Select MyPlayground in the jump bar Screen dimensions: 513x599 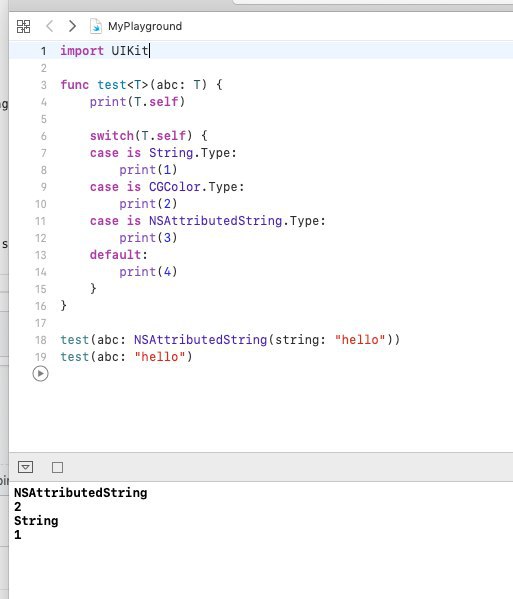(x=145, y=26)
